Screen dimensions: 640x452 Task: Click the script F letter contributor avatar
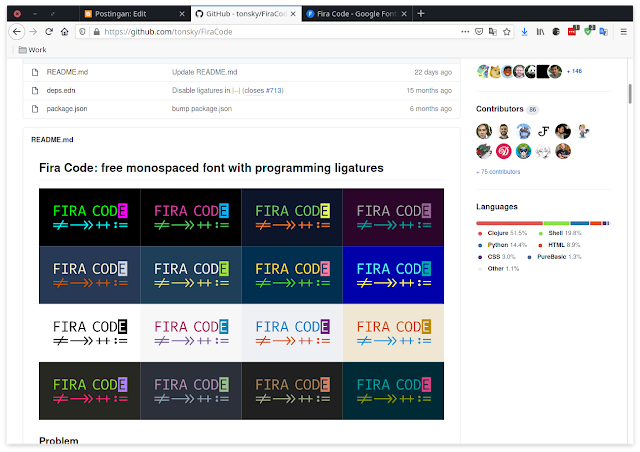point(543,131)
